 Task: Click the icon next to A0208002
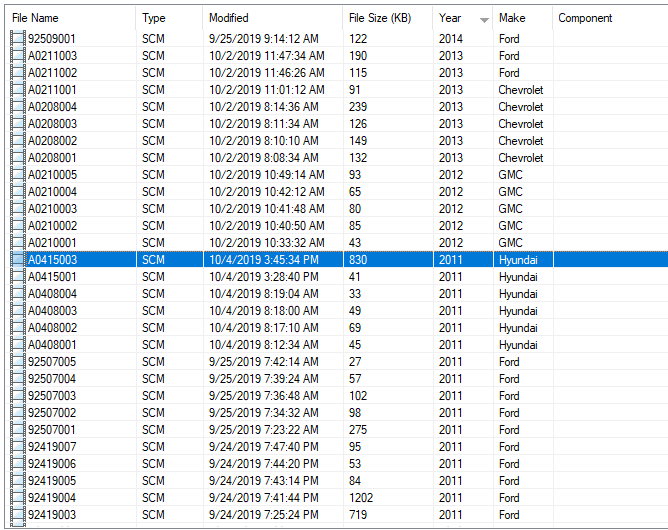pyautogui.click(x=18, y=141)
